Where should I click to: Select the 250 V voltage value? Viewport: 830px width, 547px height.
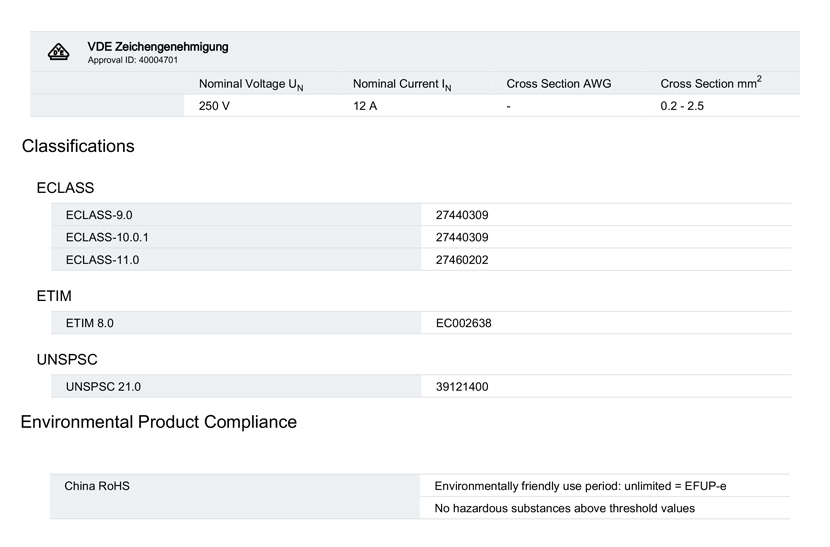pyautogui.click(x=214, y=106)
